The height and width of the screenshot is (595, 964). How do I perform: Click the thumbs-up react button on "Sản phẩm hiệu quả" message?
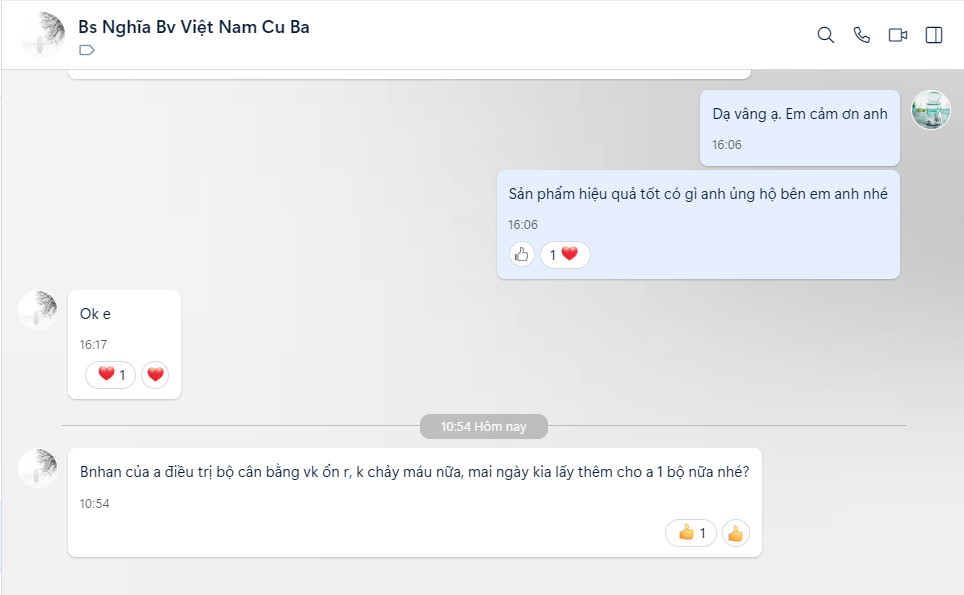tap(521, 255)
